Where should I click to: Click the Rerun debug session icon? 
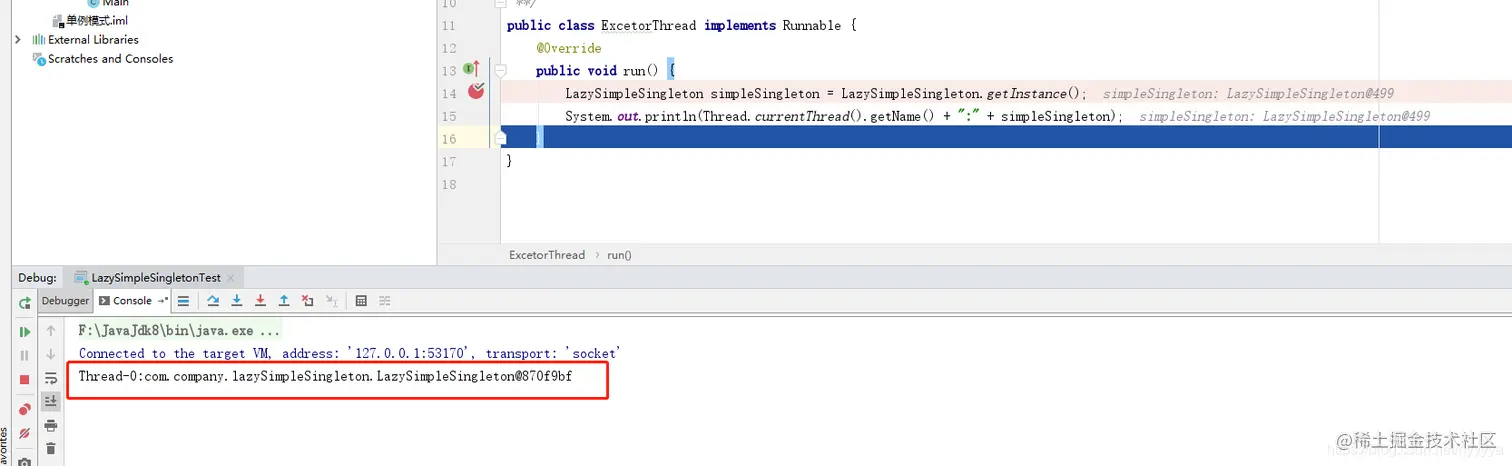coord(25,303)
